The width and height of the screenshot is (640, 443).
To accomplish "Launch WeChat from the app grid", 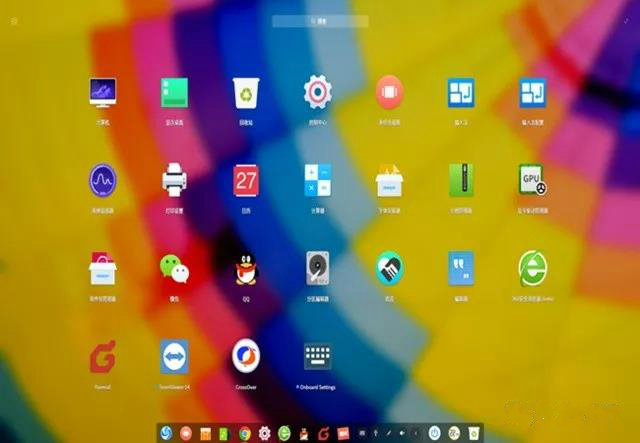I will pyautogui.click(x=174, y=269).
